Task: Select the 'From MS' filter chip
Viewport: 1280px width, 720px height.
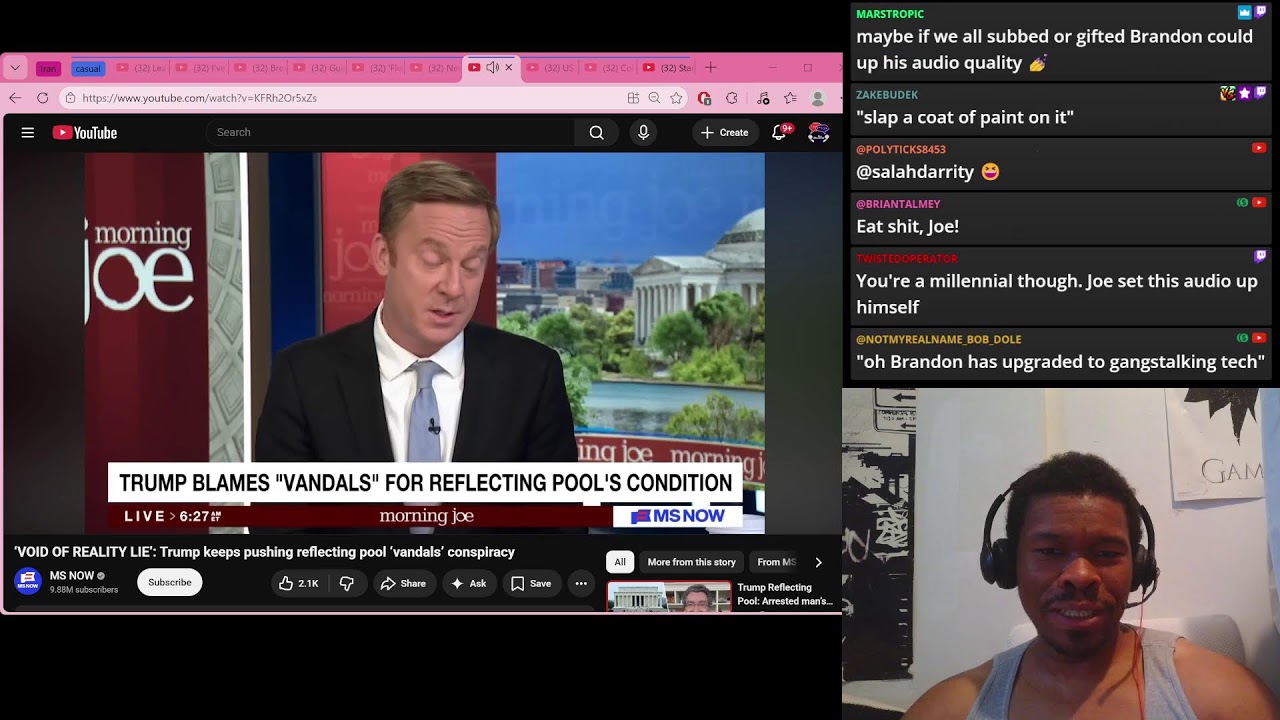Action: [777, 562]
